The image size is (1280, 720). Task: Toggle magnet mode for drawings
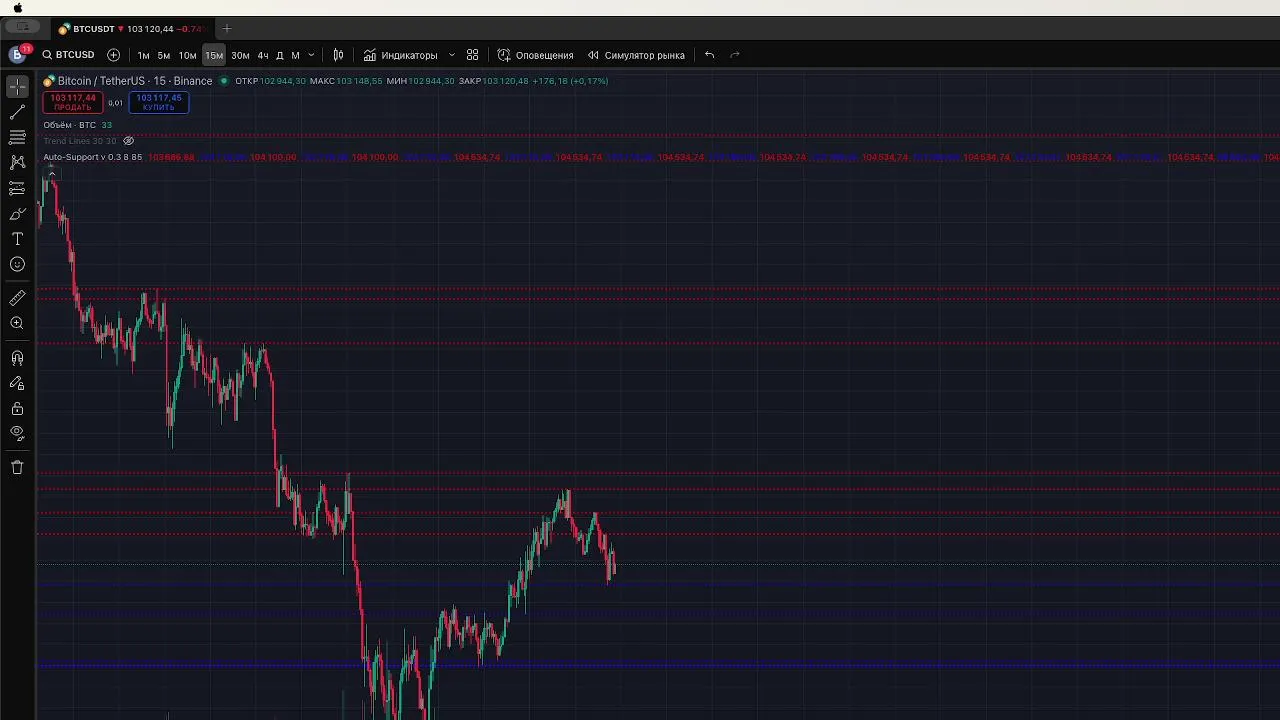point(17,358)
